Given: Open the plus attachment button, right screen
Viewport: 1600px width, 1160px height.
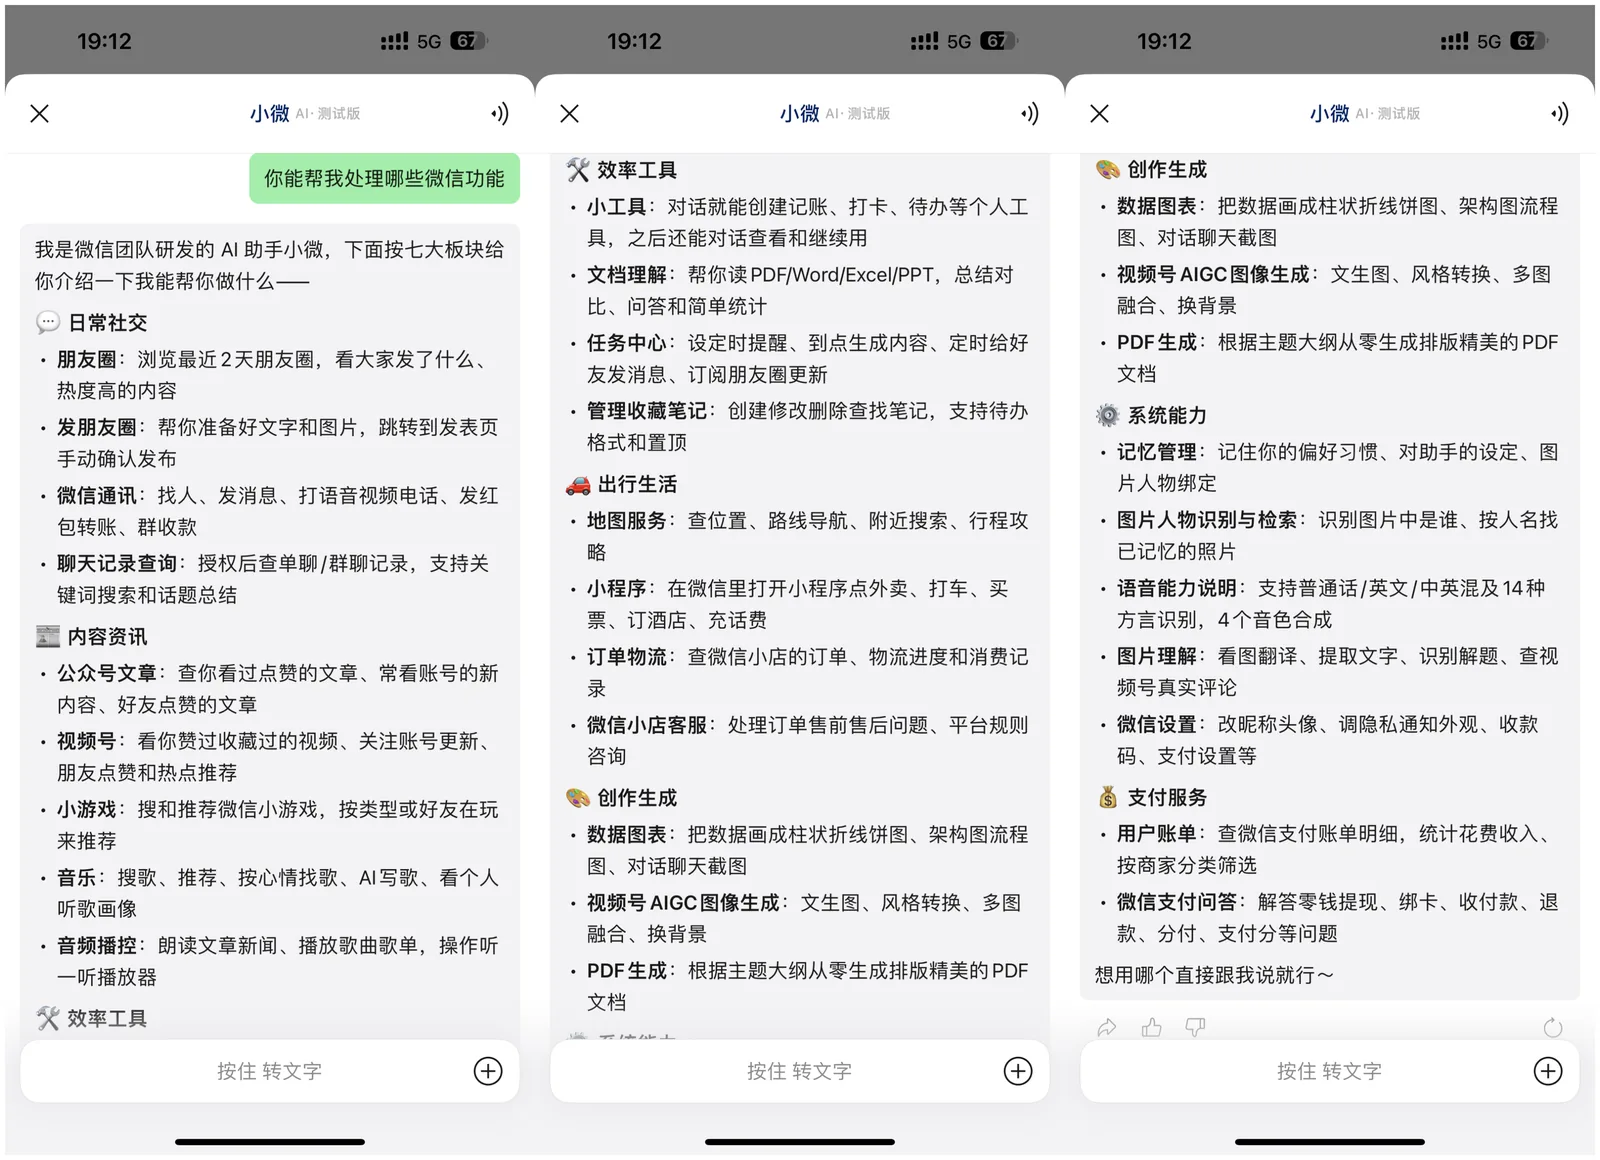Looking at the screenshot, I should tap(1548, 1071).
